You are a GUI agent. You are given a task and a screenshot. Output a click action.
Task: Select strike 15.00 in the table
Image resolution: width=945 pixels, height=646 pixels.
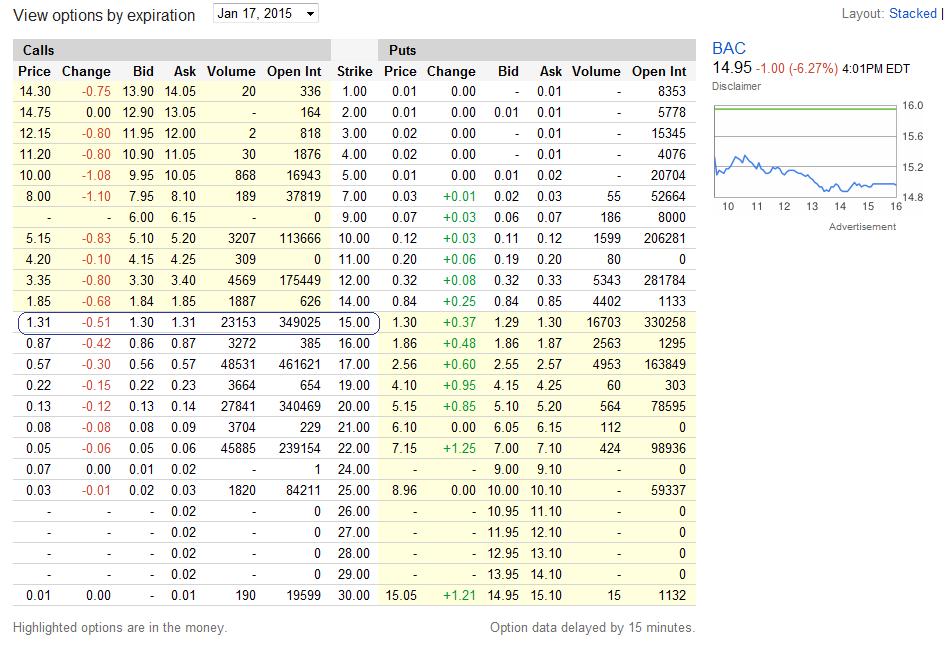(x=354, y=322)
